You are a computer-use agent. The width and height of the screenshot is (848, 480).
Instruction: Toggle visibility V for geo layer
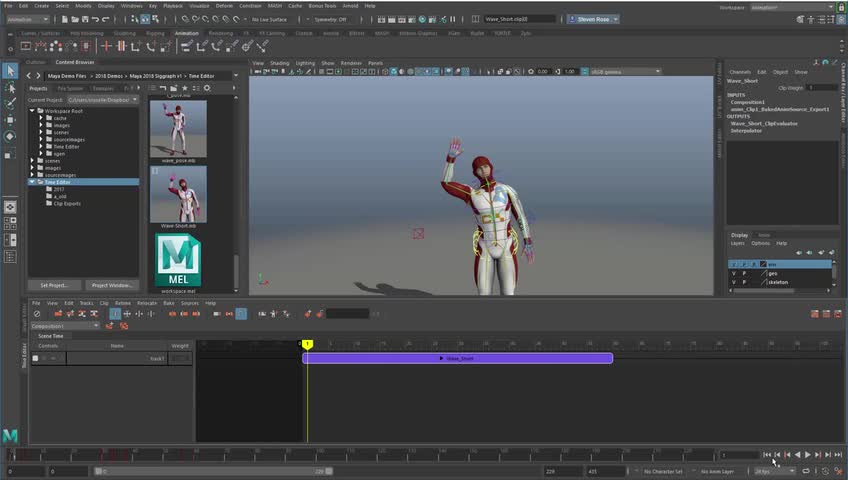coord(733,273)
